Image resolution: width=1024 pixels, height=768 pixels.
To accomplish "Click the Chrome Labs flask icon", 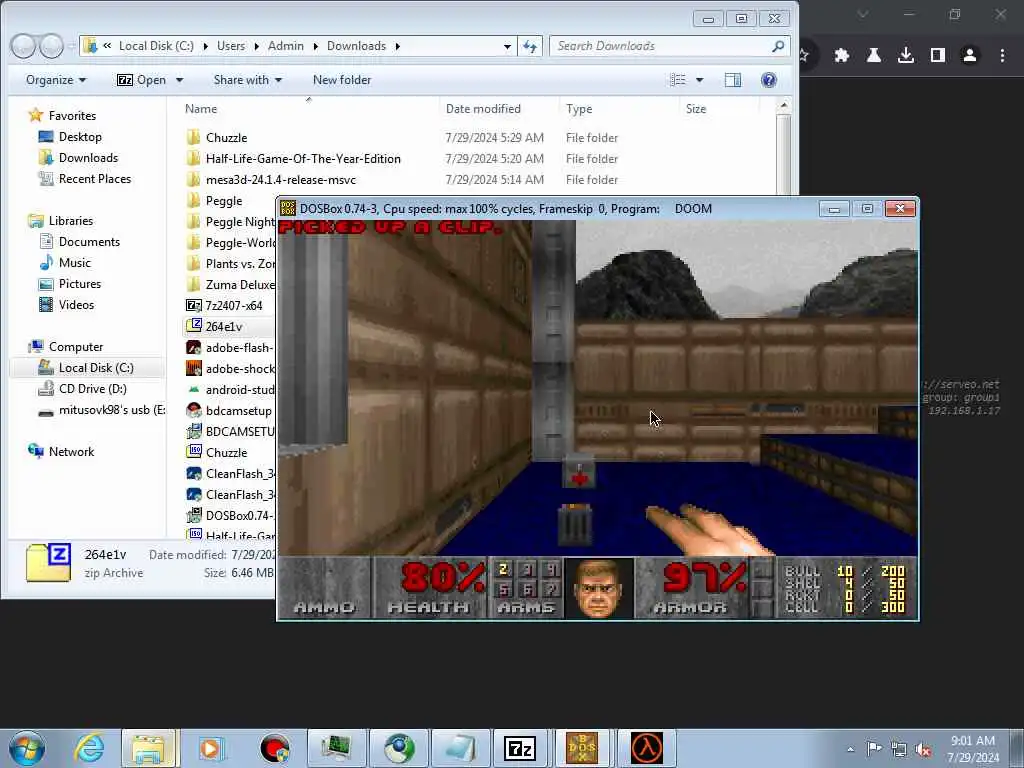I will [x=874, y=56].
